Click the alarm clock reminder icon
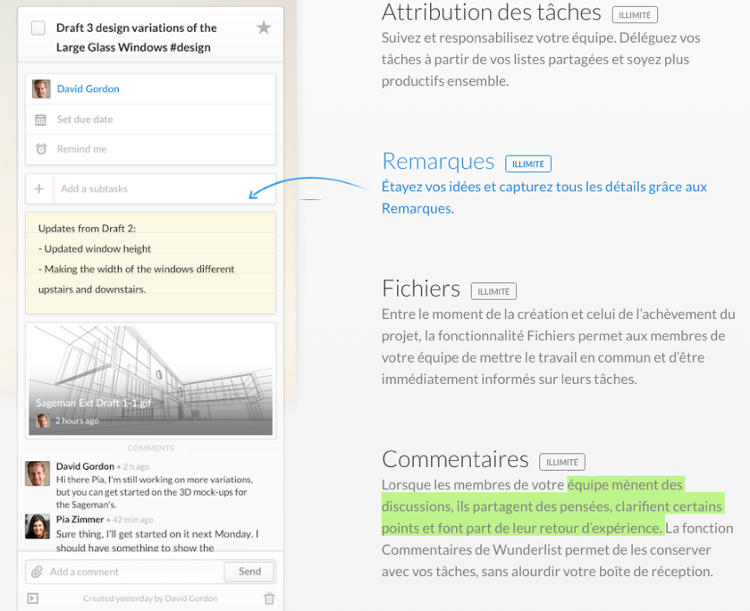 tap(41, 150)
